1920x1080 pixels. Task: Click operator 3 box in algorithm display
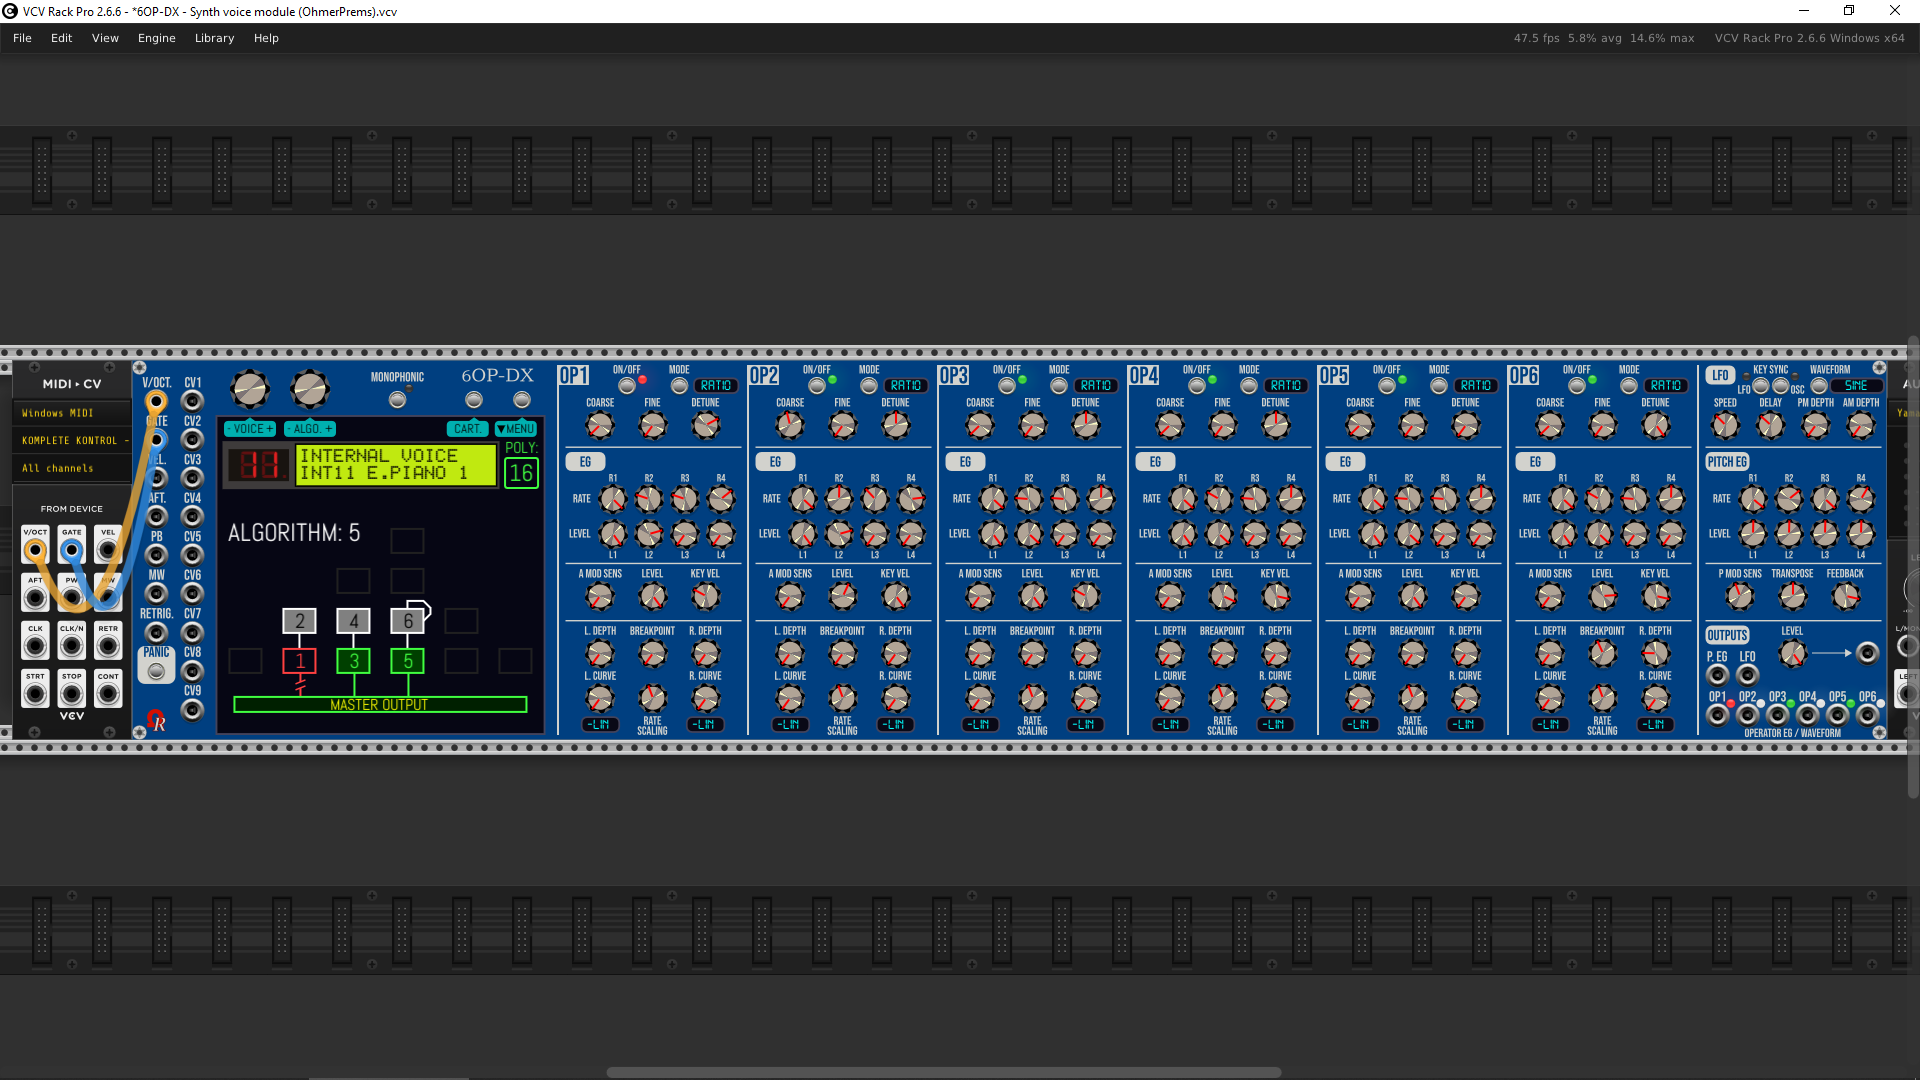point(353,661)
